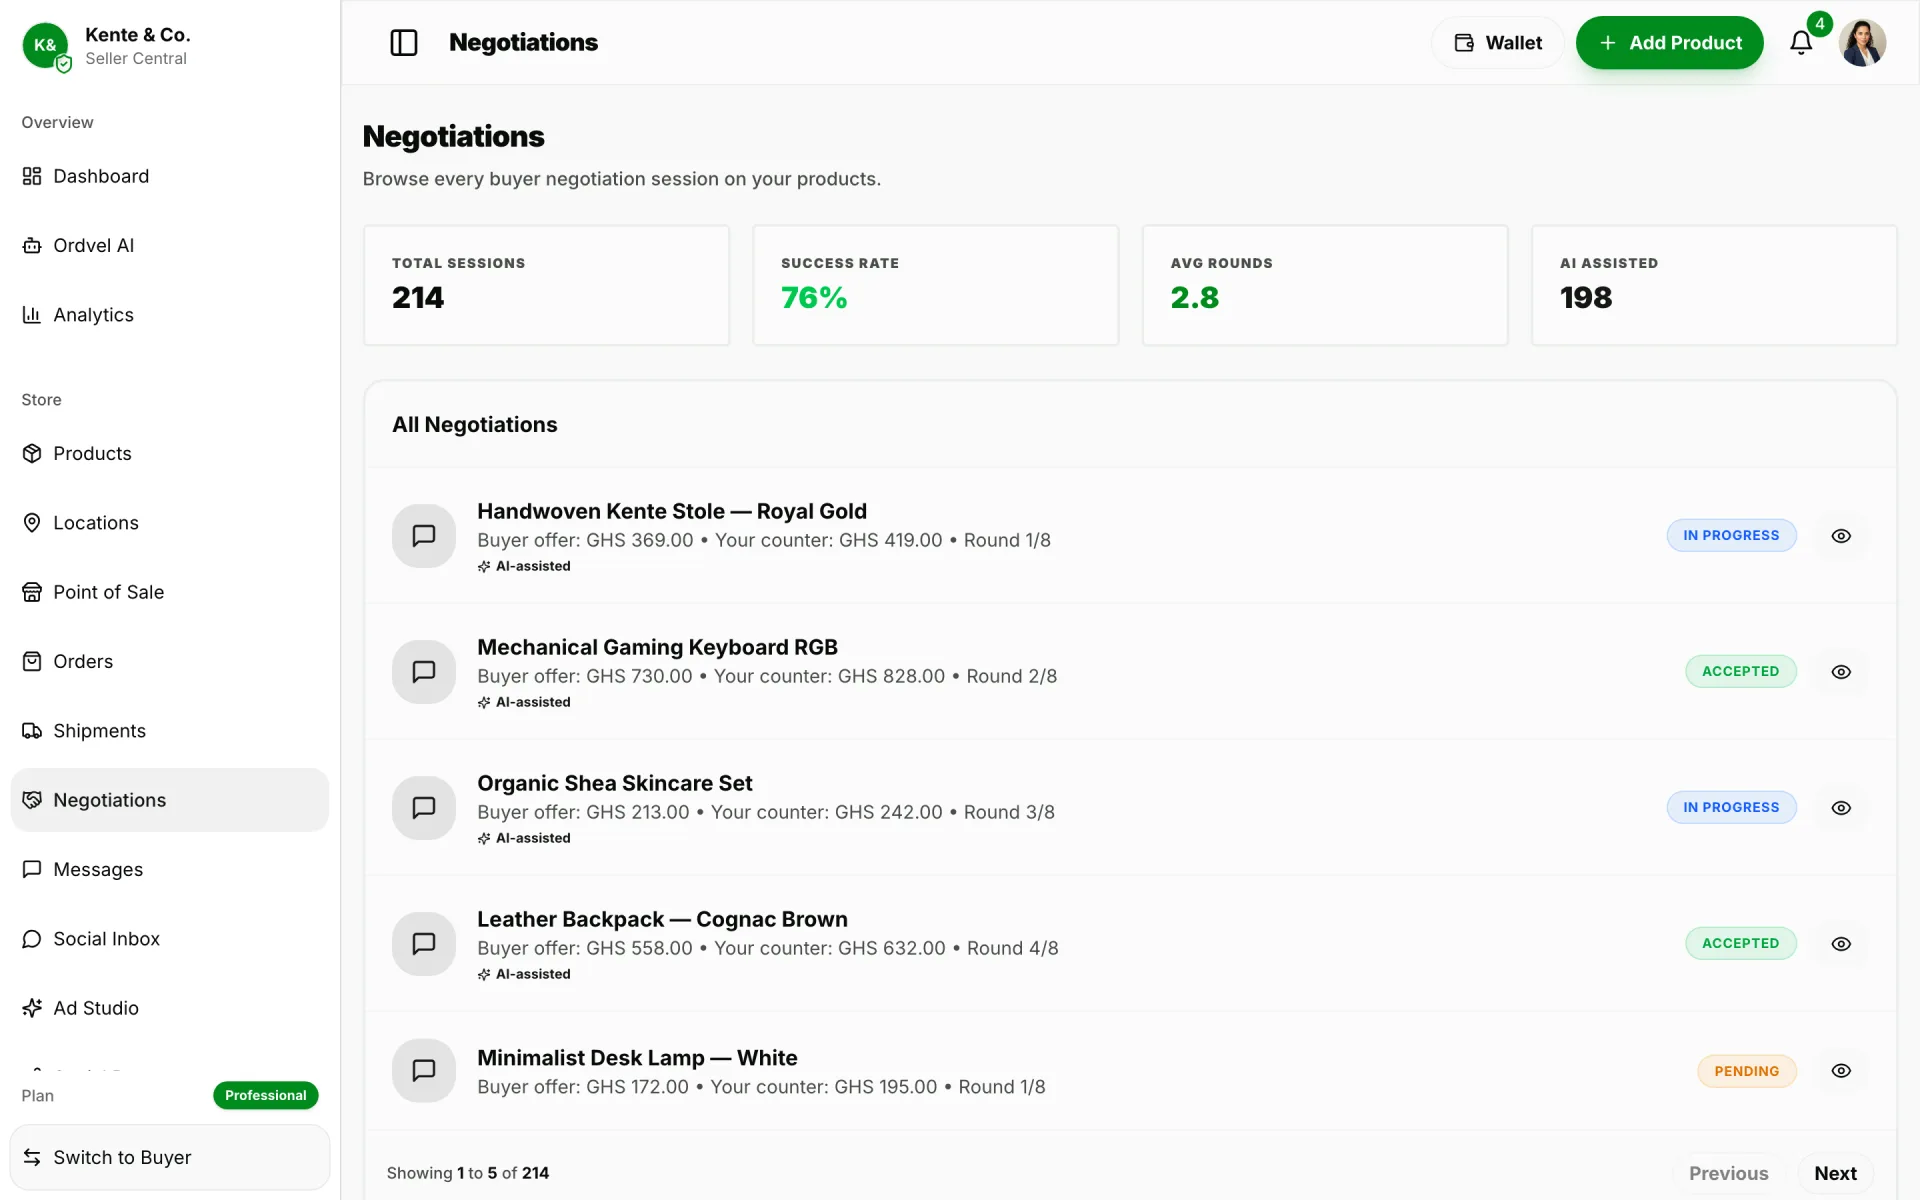Screen dimensions: 1920x1200
Task: Select Negotiations in sidebar
Action: click(x=170, y=800)
